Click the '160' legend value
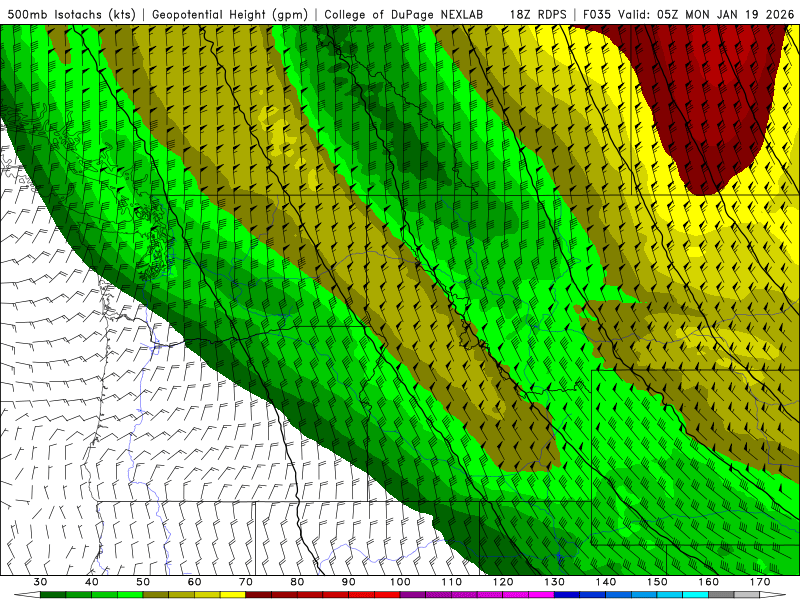This screenshot has height=600, width=800. pos(709,582)
